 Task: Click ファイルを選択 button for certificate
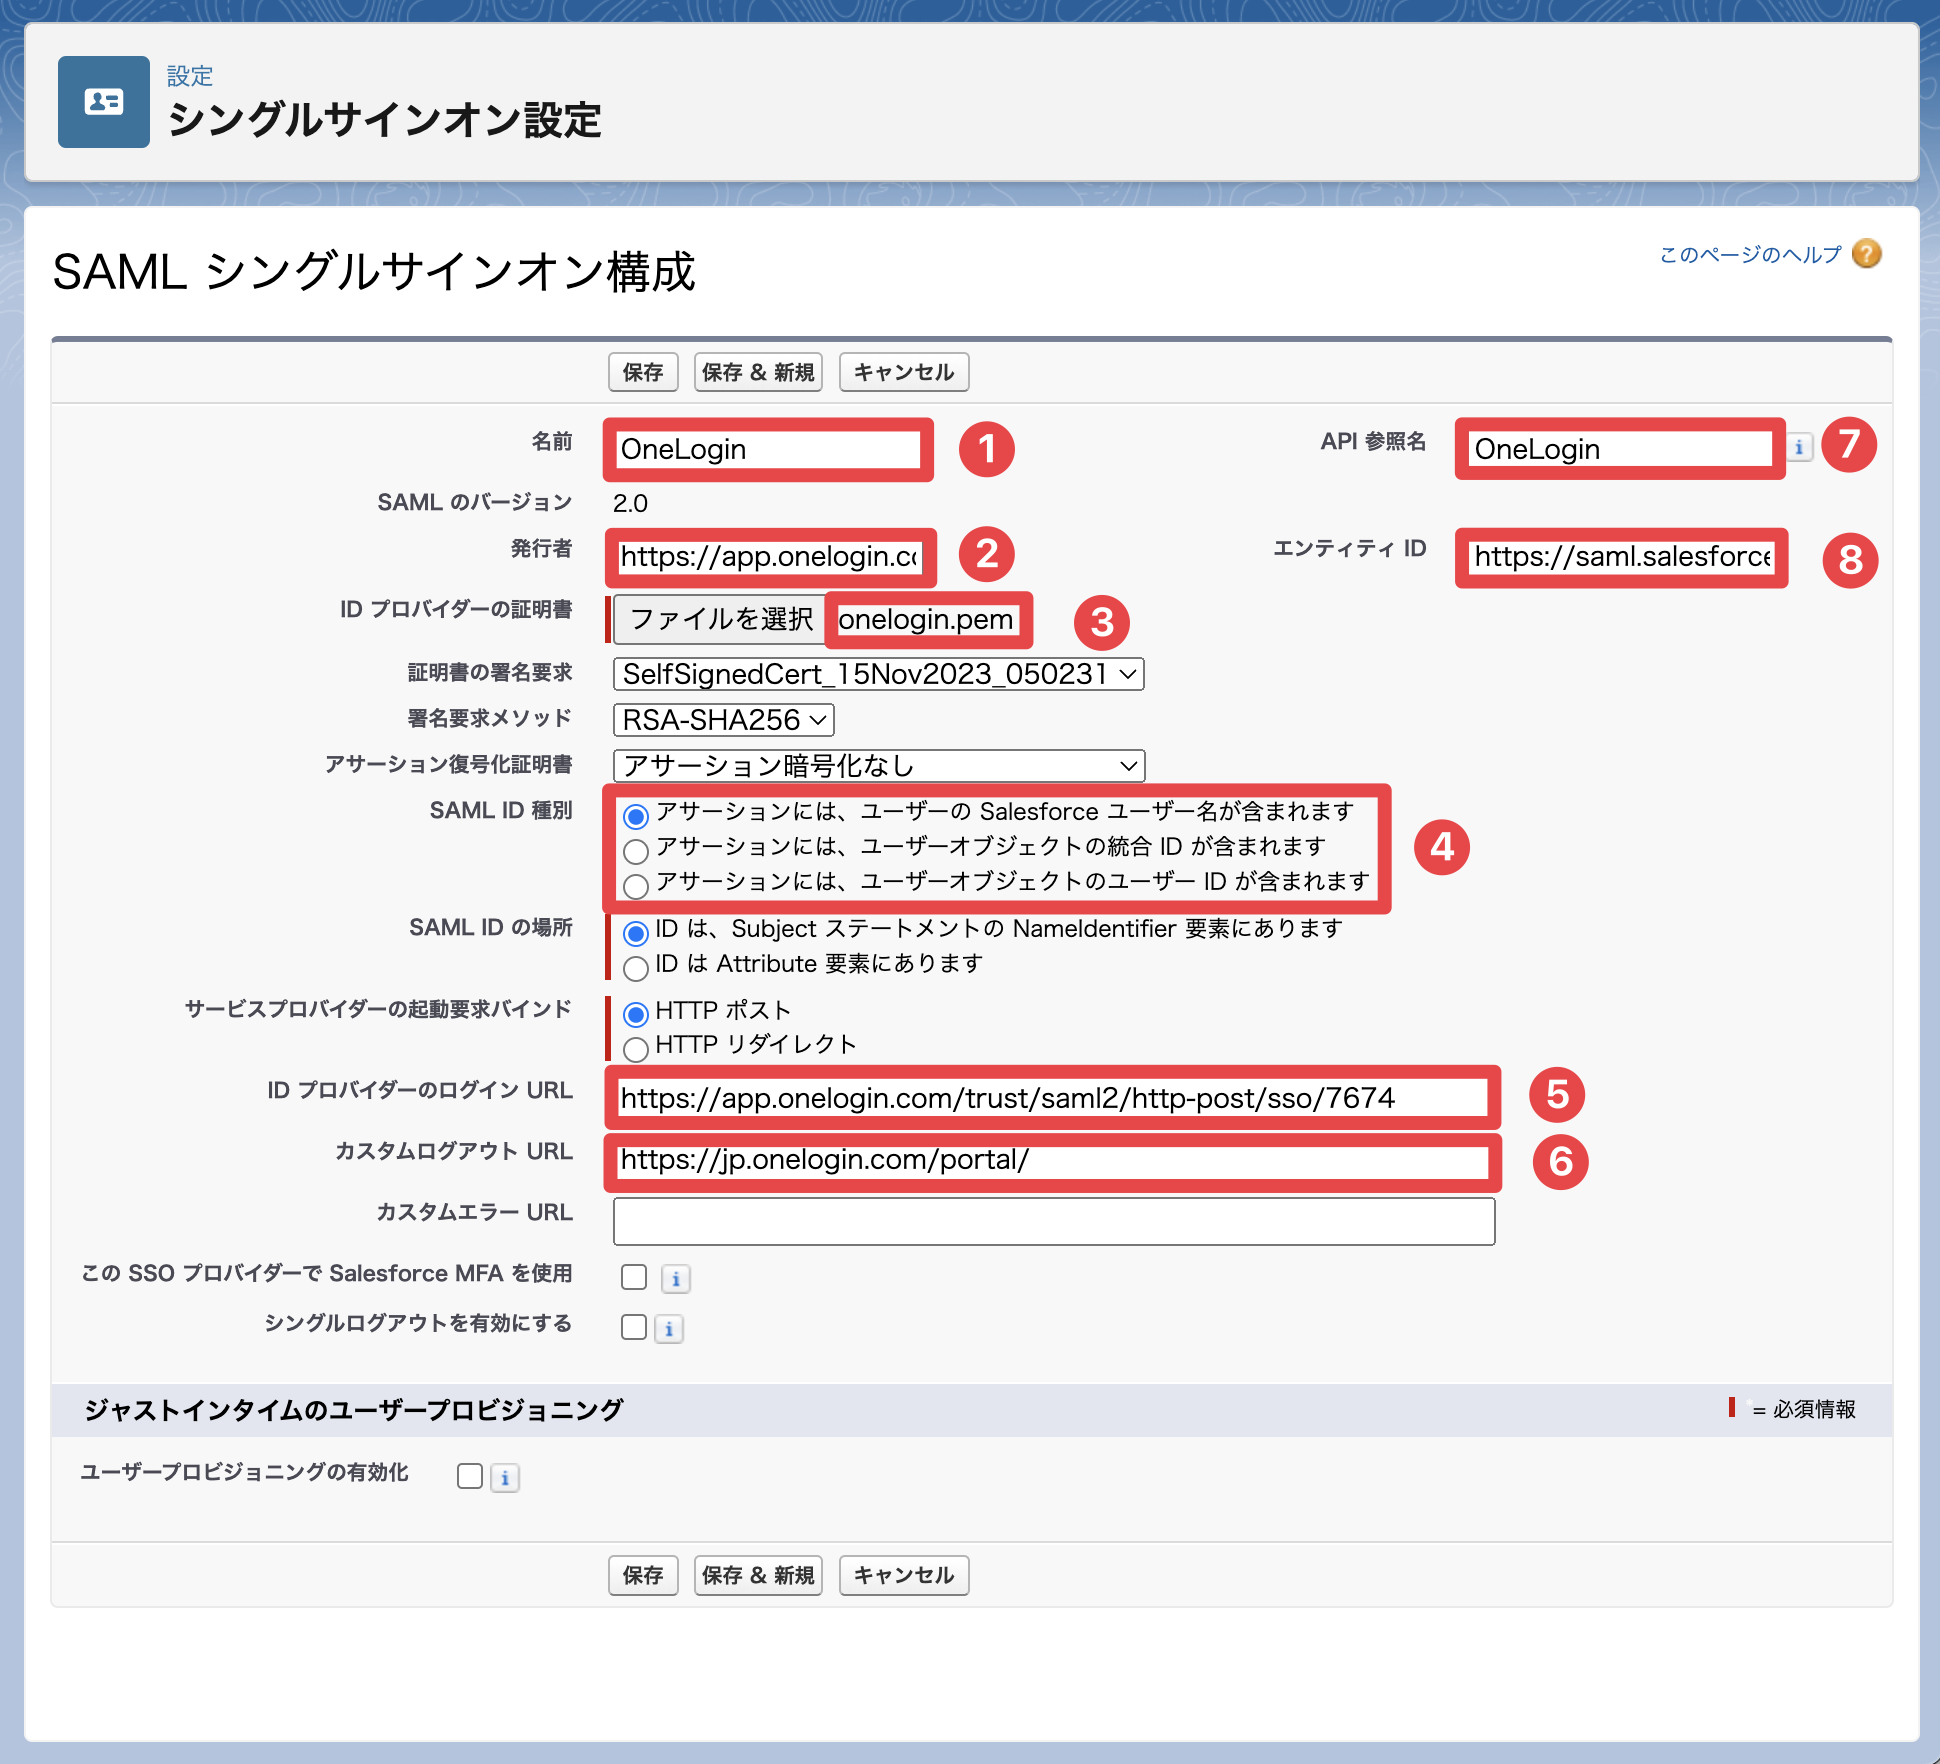click(720, 619)
